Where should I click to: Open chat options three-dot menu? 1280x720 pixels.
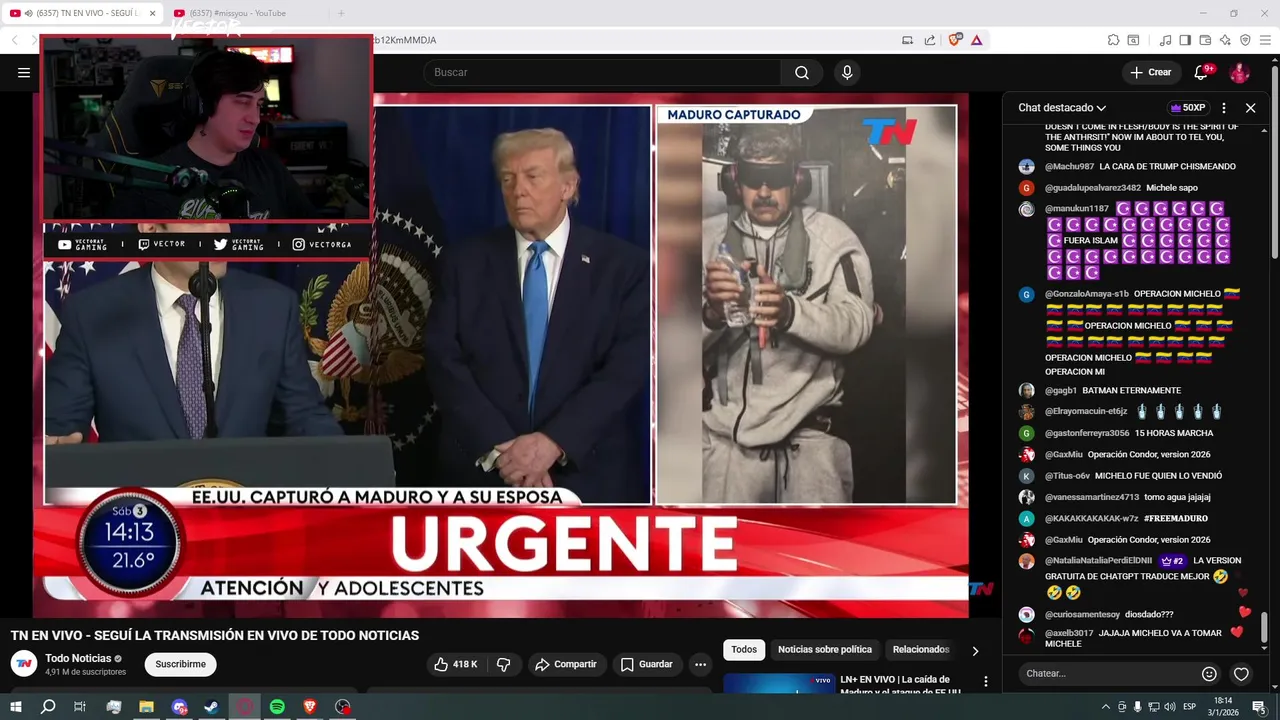[1224, 107]
